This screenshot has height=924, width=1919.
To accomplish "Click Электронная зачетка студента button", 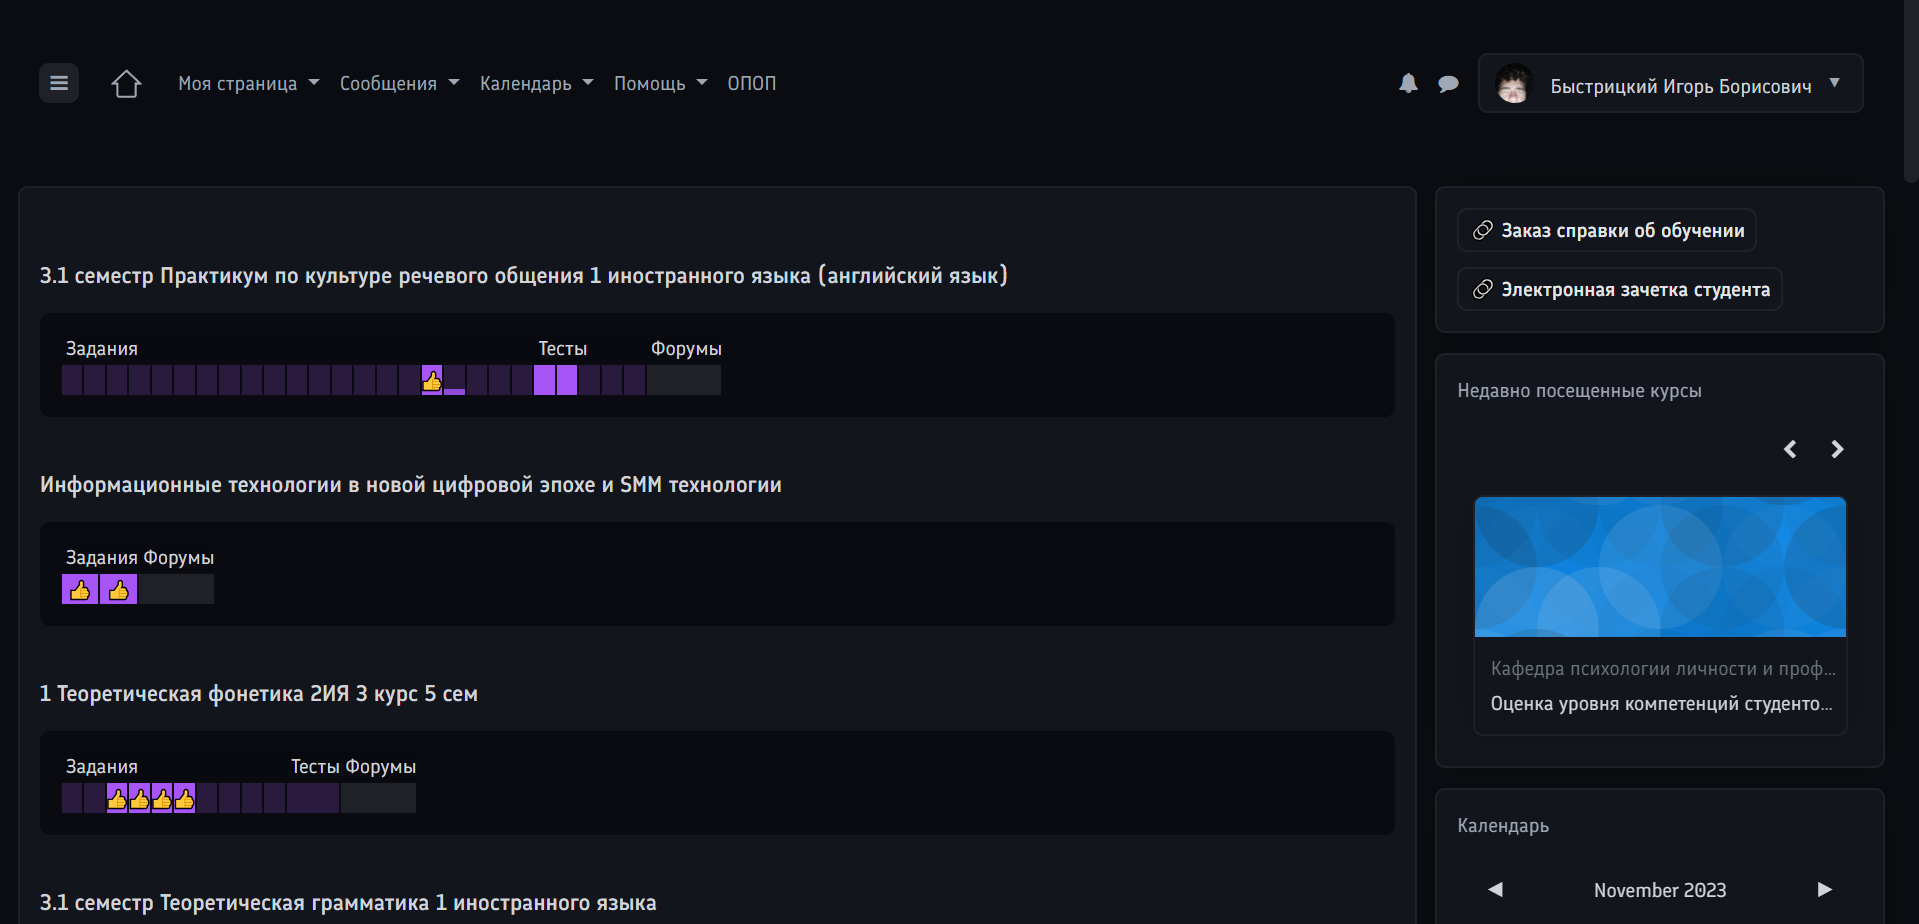I will (x=1620, y=290).
